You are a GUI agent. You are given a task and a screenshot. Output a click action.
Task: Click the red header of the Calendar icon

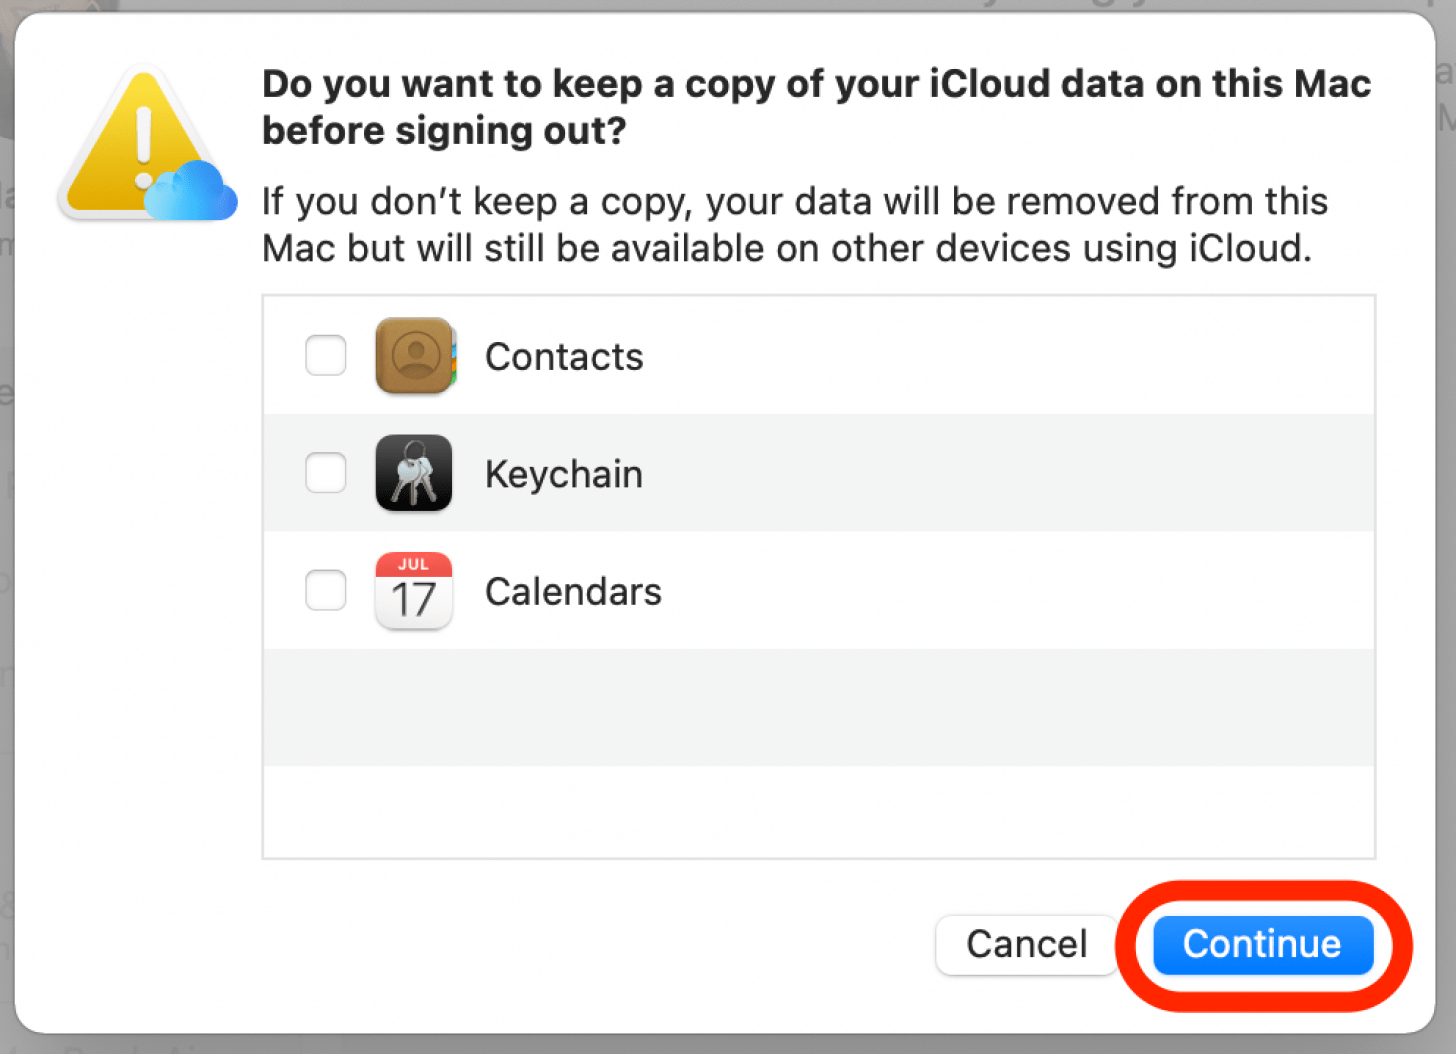(413, 564)
